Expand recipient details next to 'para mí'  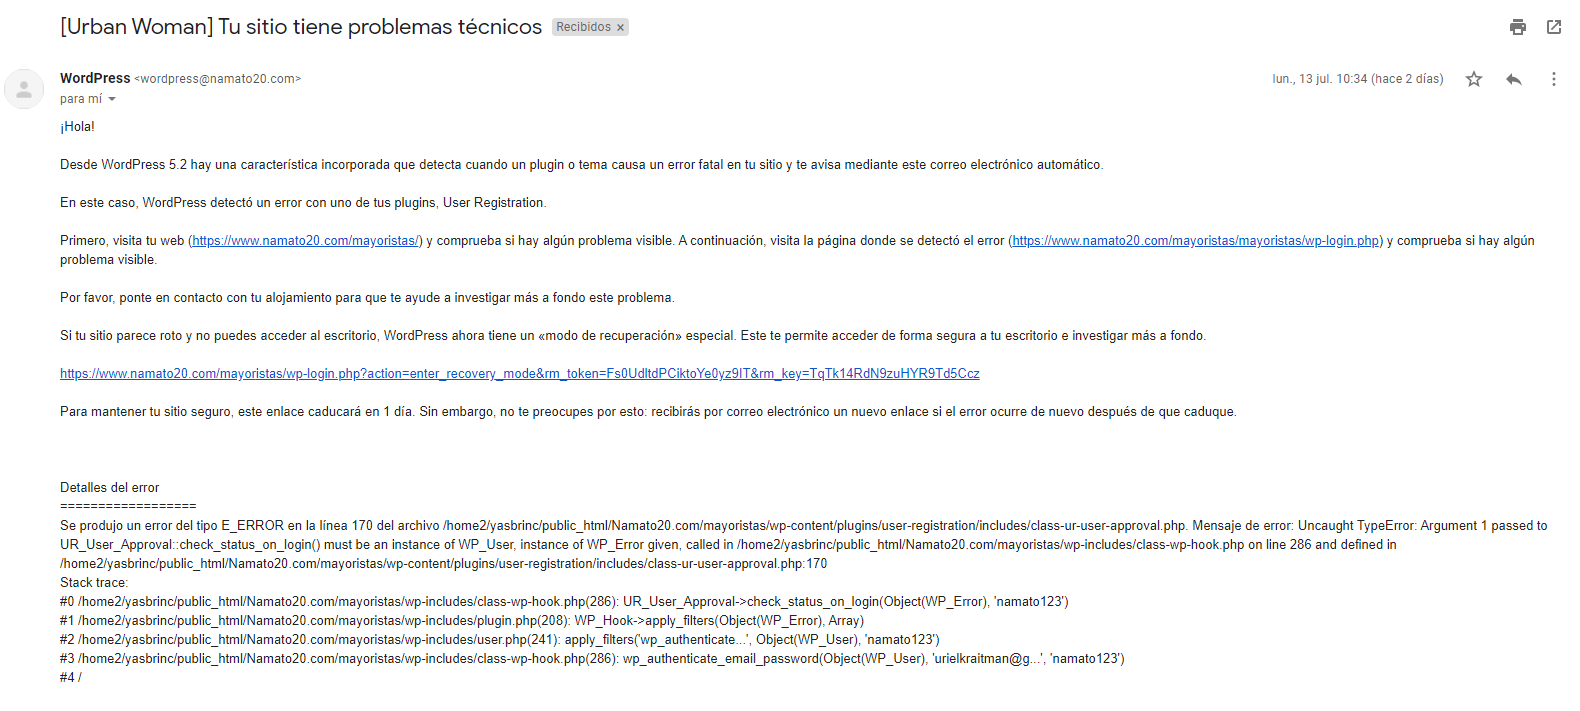tap(112, 99)
